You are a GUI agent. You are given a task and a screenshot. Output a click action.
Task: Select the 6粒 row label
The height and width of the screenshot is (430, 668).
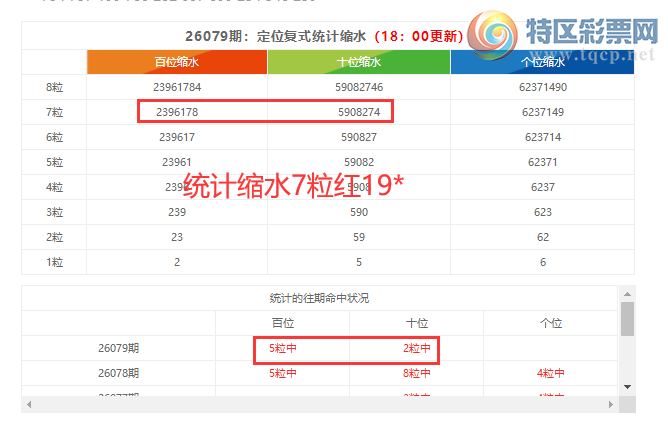tap(55, 137)
